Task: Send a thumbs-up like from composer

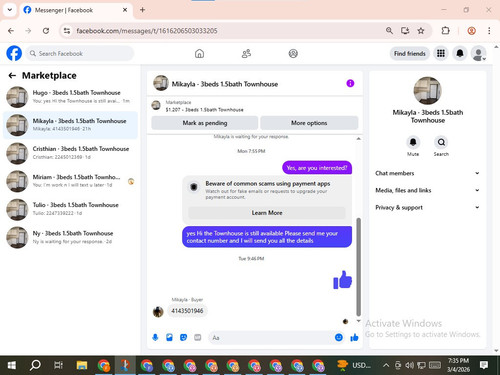Action: tap(354, 338)
